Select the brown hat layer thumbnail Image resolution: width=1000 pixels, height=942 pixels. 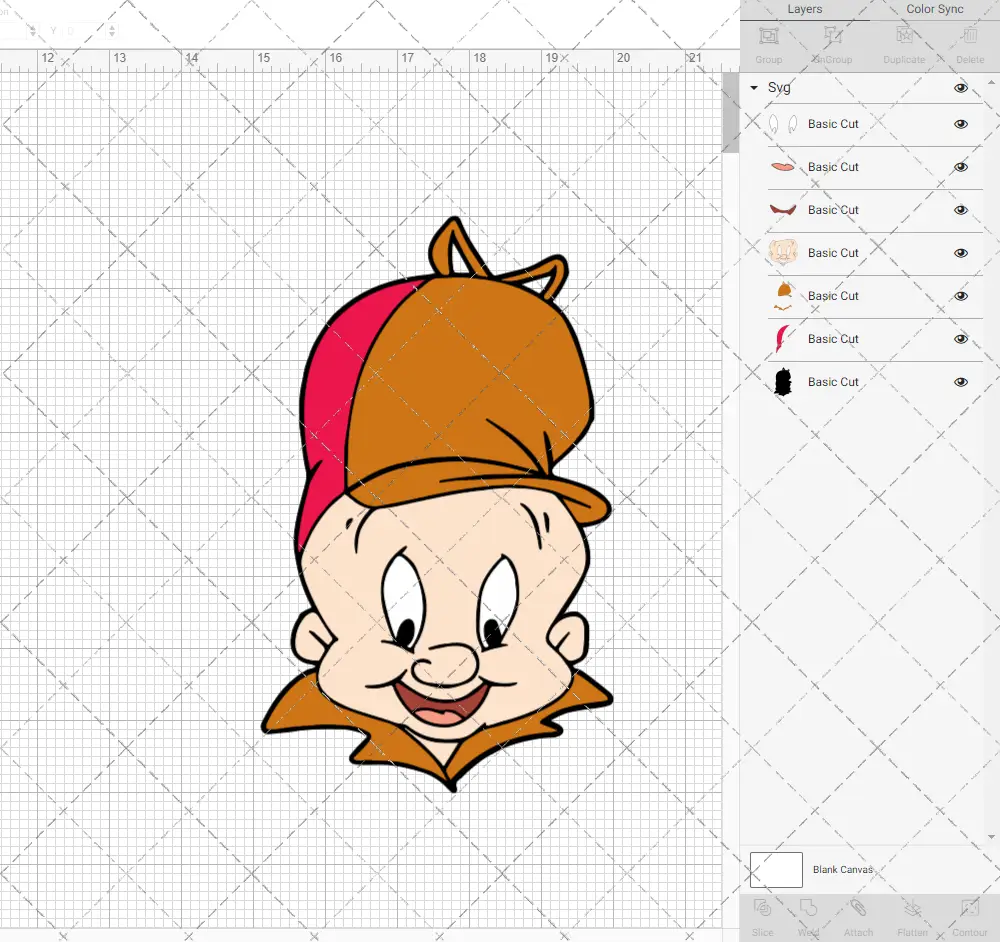(x=784, y=296)
